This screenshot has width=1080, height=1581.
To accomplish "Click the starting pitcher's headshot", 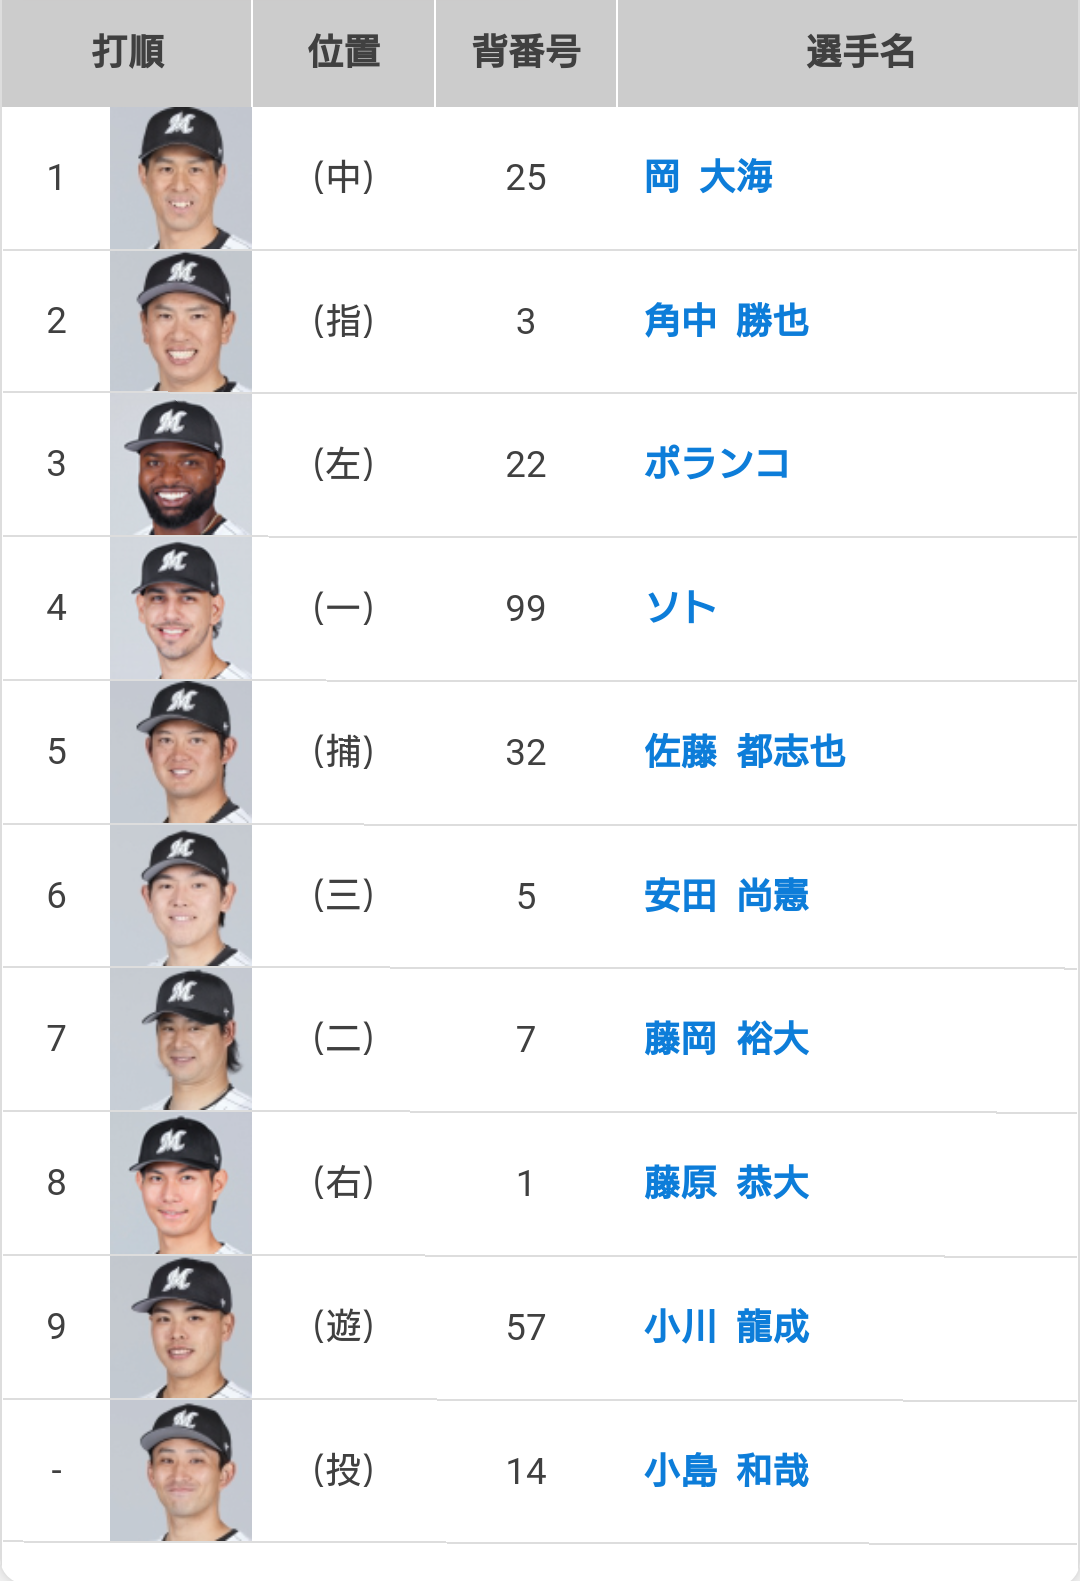I will (x=181, y=1471).
